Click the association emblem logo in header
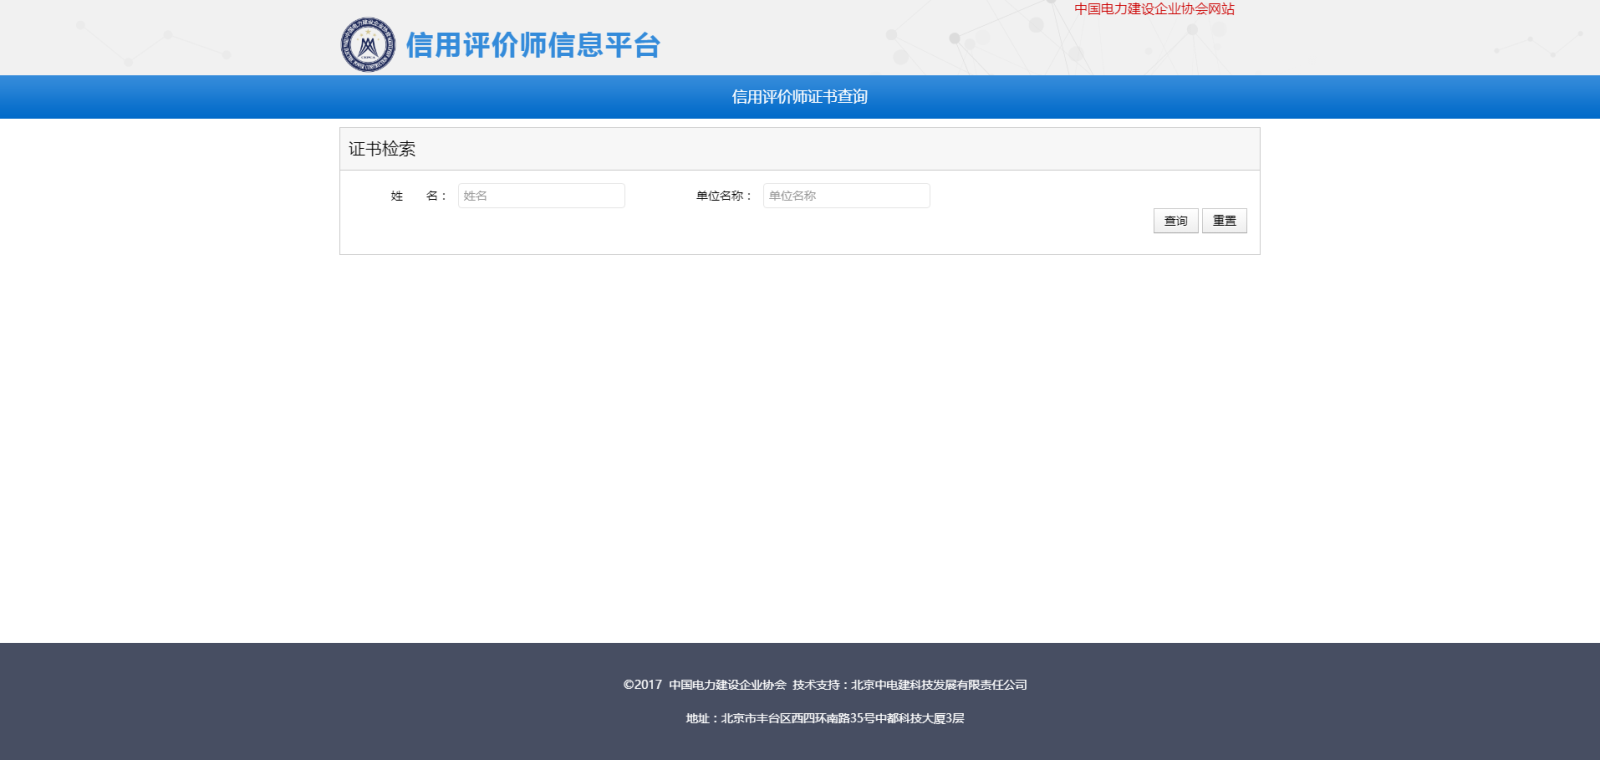Screen dimensions: 1600x760 click(368, 45)
